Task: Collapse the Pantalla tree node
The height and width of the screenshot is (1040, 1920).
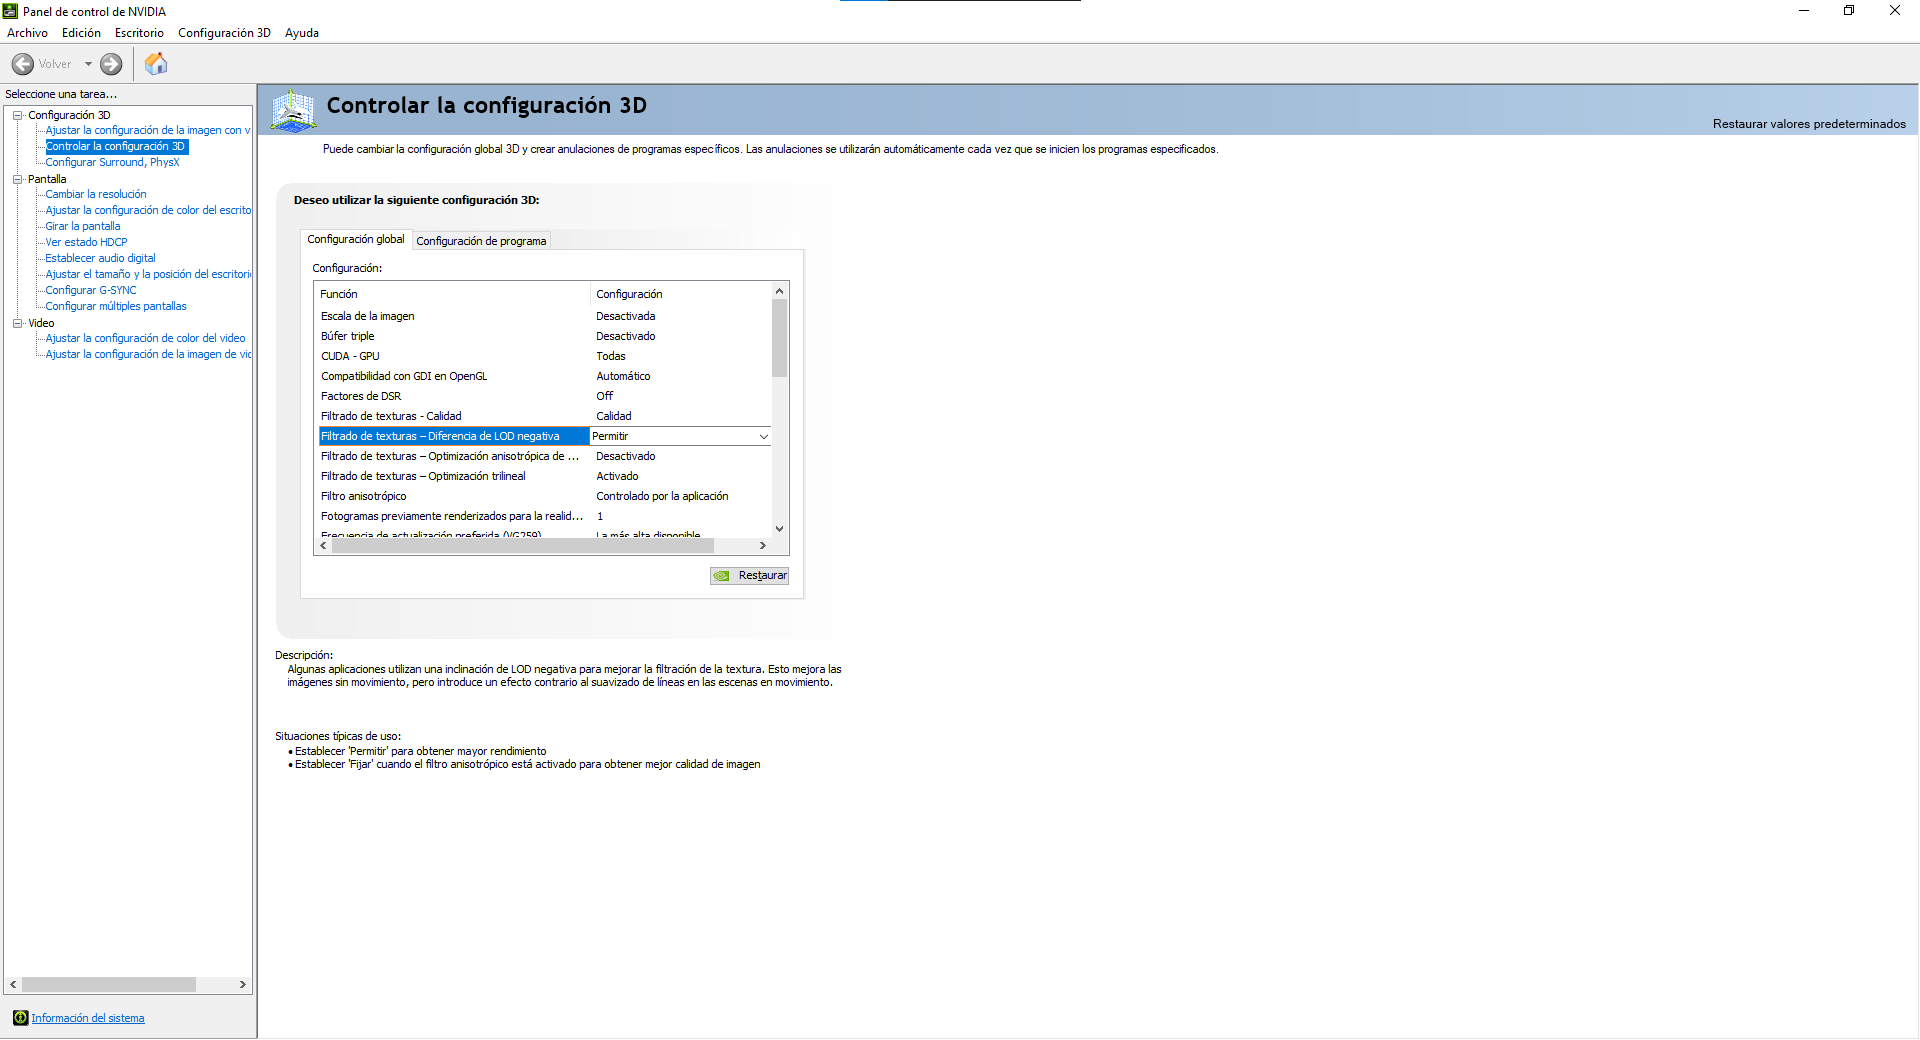Action: [x=18, y=179]
